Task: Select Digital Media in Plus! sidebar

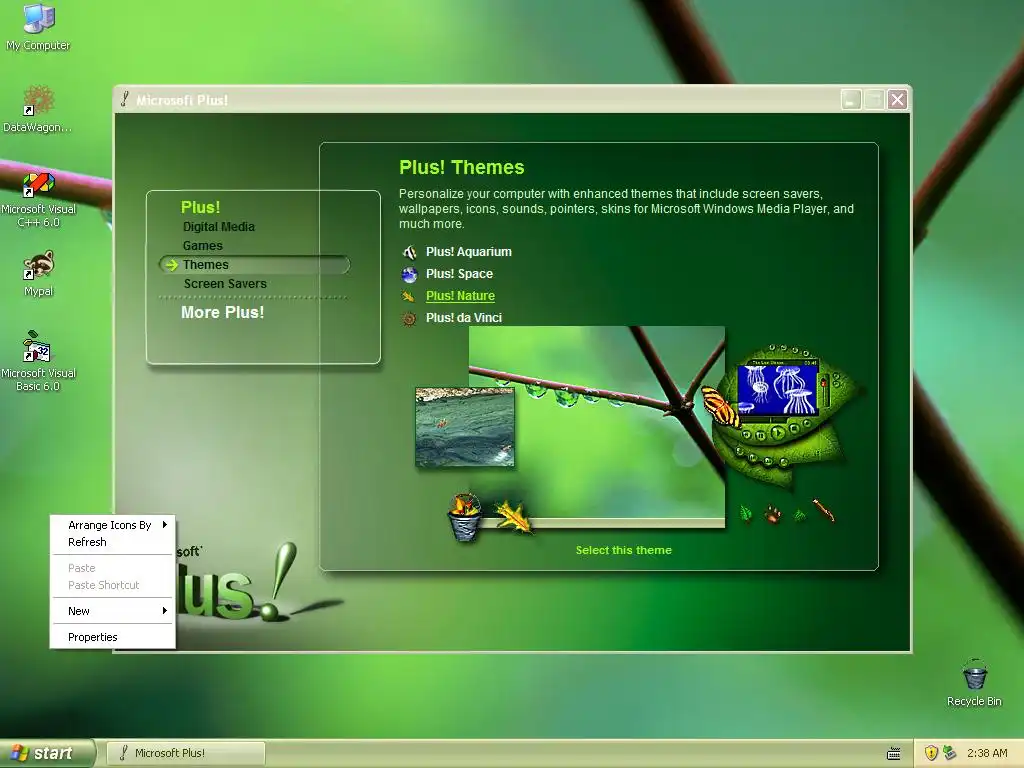Action: pyautogui.click(x=219, y=227)
